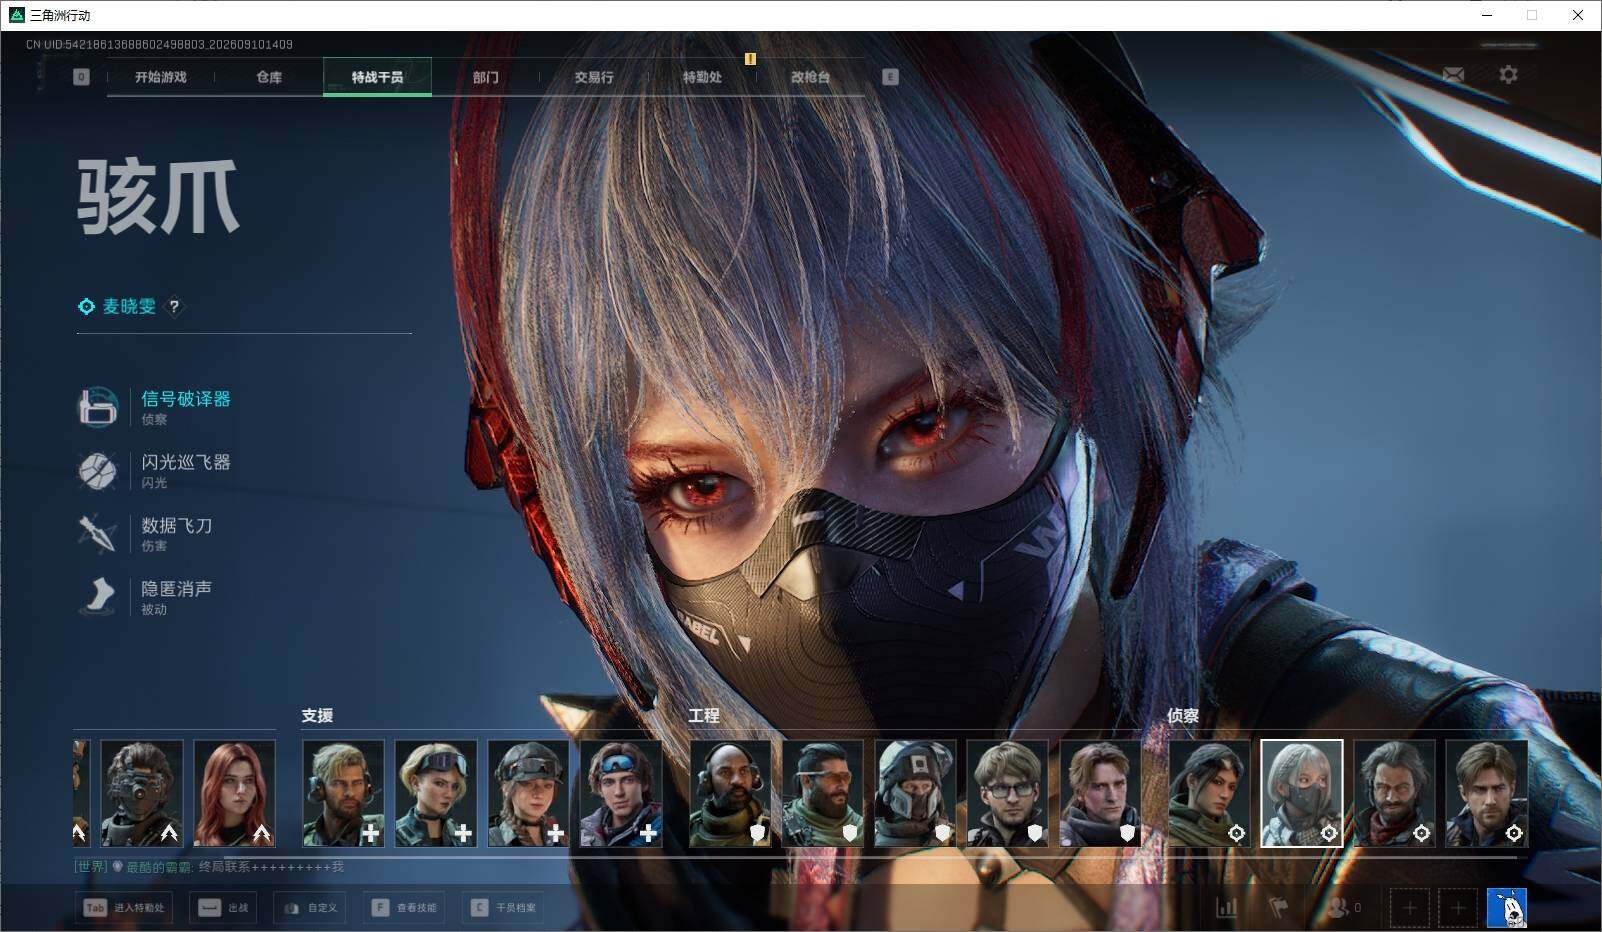The image size is (1602, 932).
Task: Open the friends icon showing 0
Action: coord(1343,907)
